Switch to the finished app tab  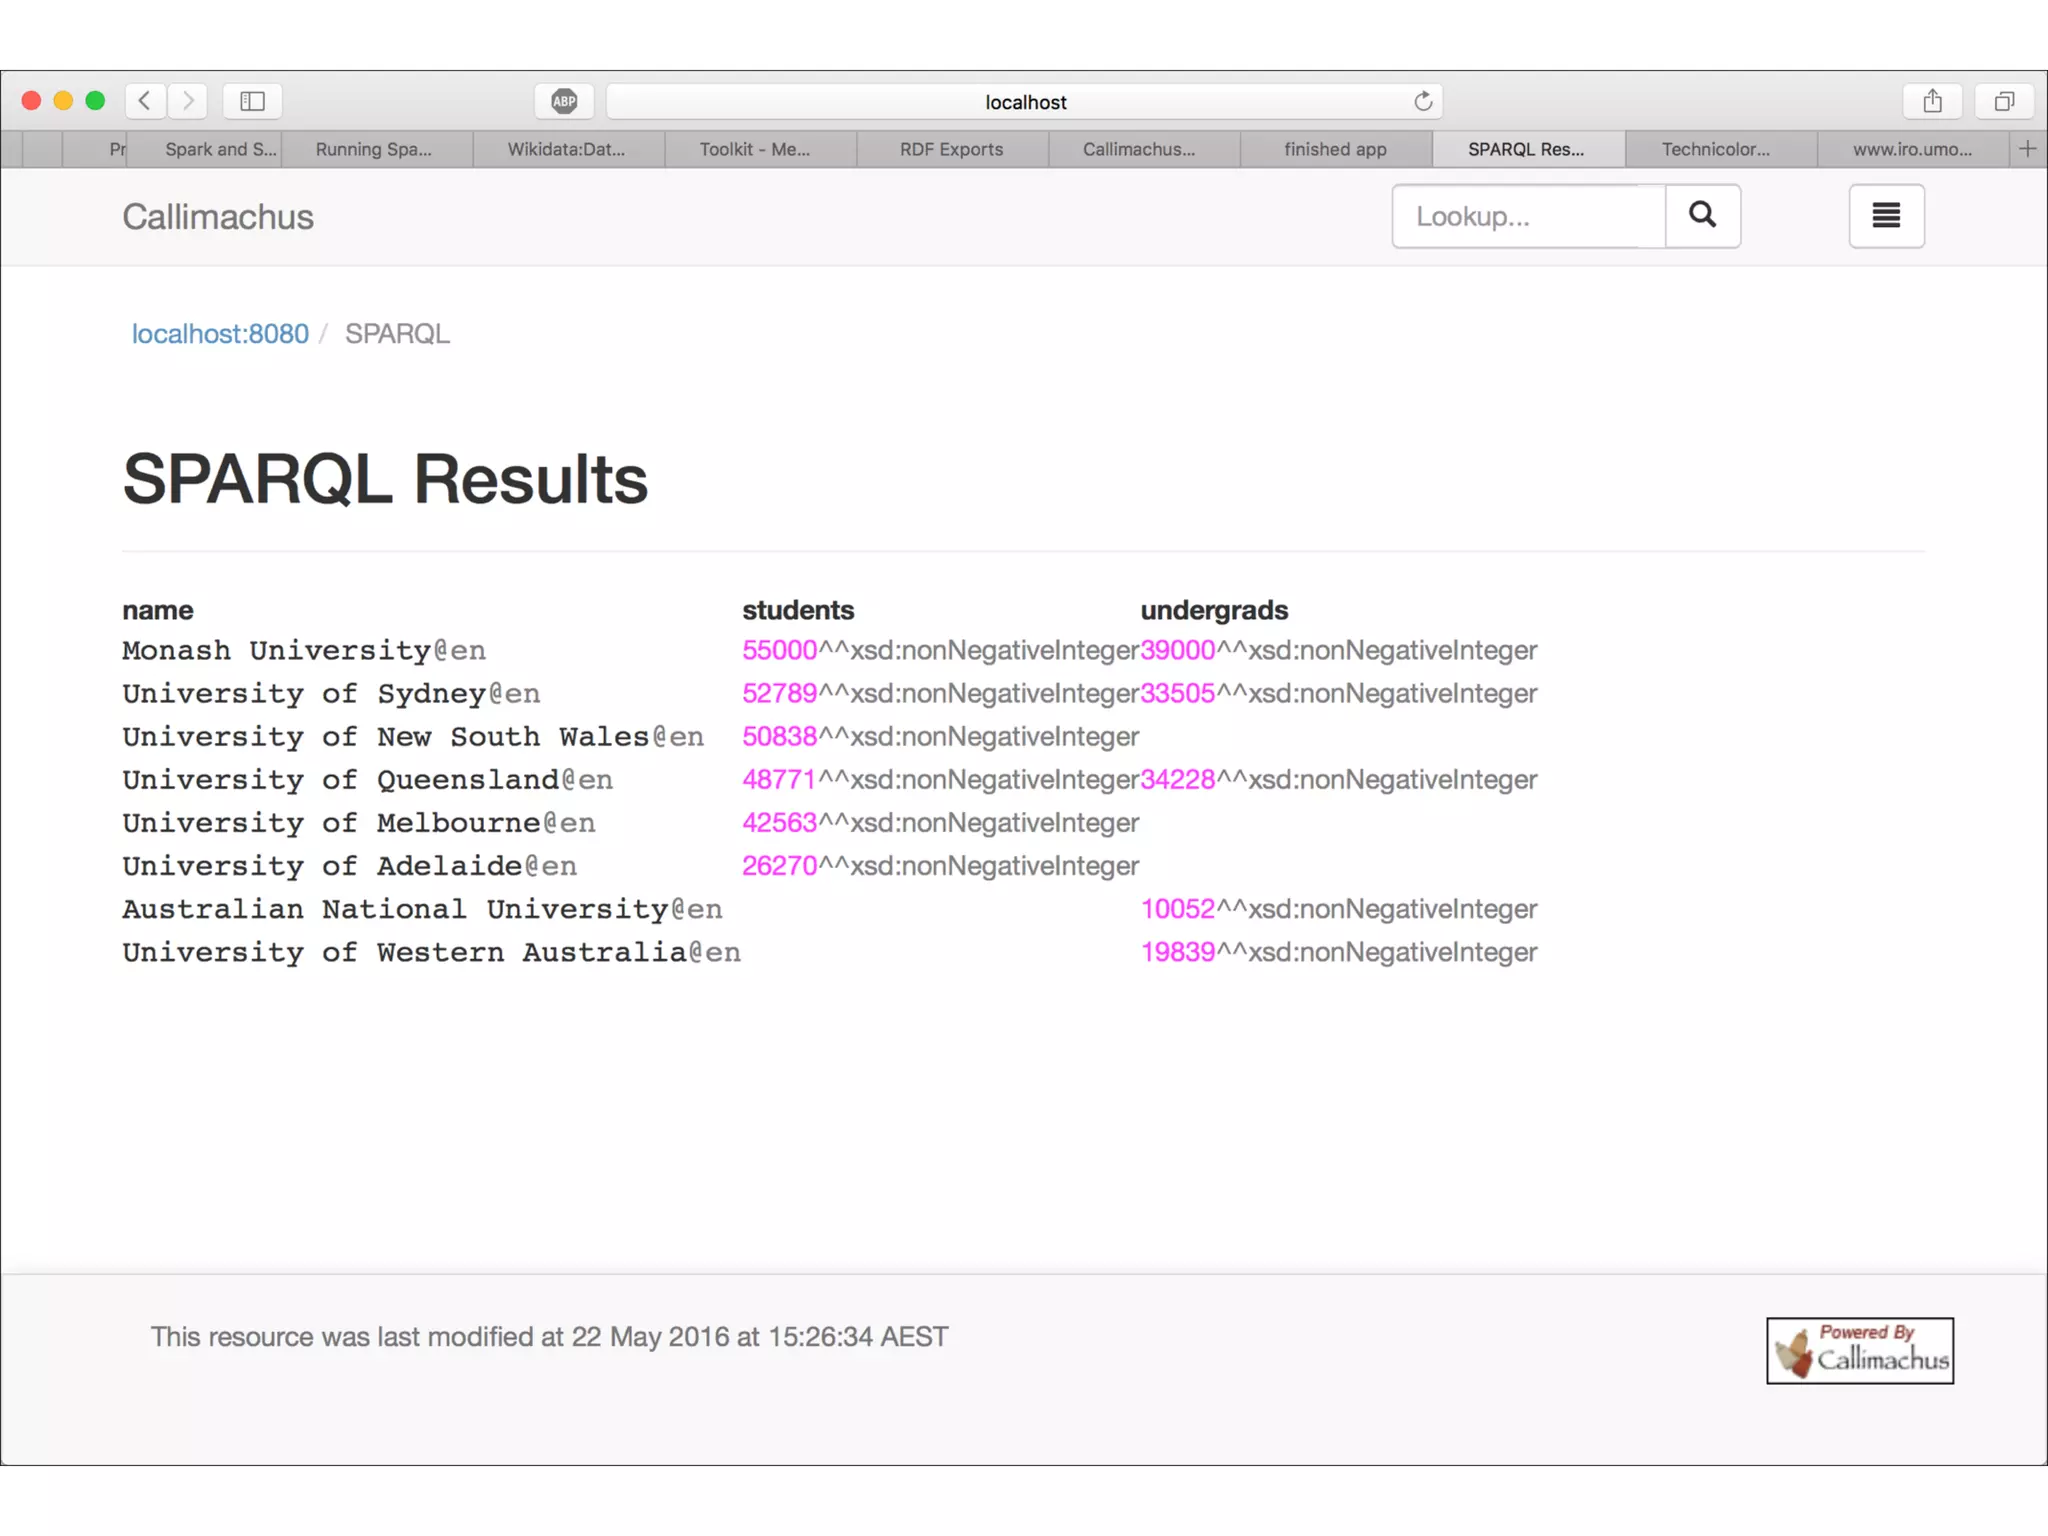tap(1335, 149)
